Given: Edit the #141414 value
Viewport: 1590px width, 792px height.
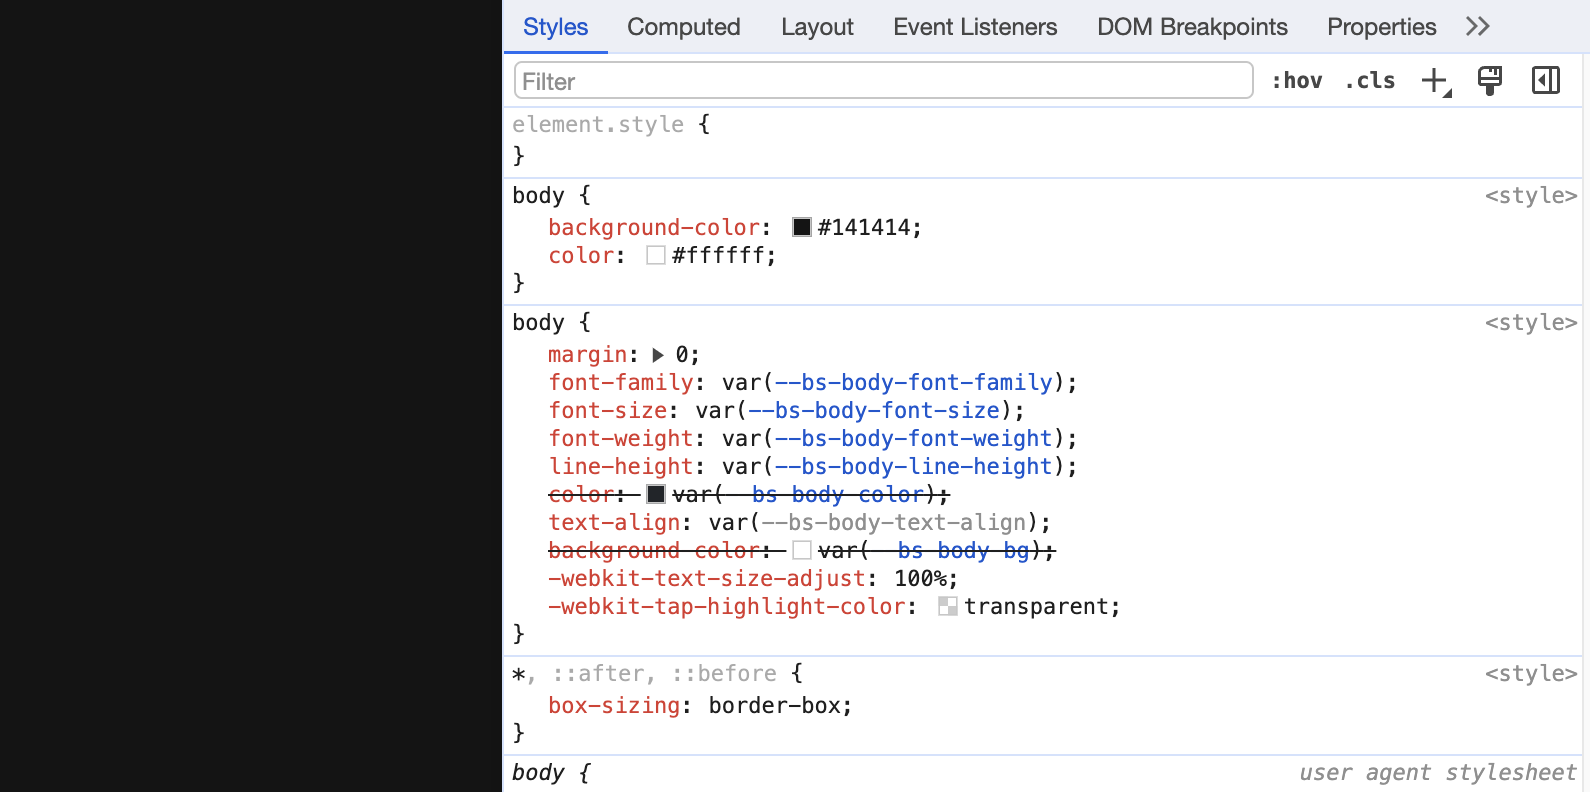Looking at the screenshot, I should 864,228.
